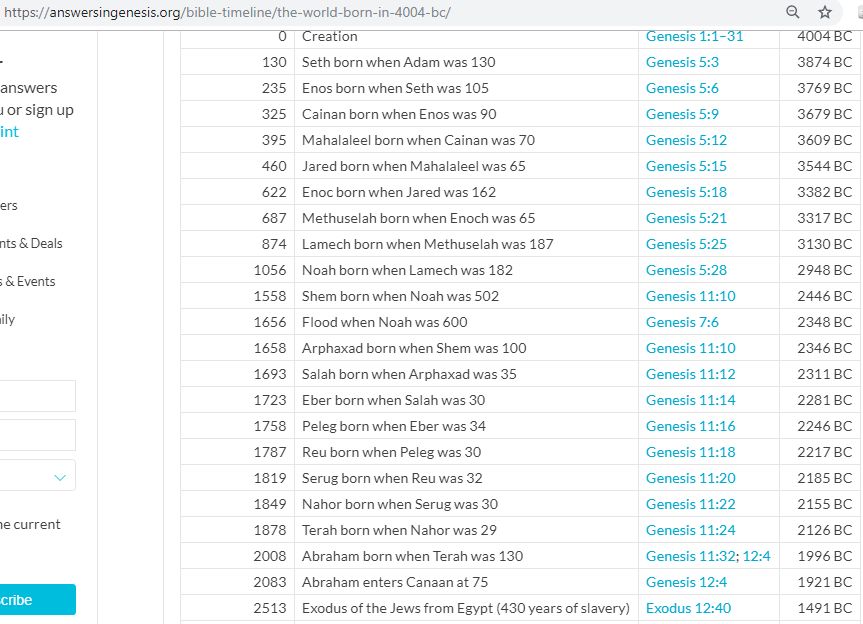Click the first empty sidebar text field
This screenshot has height=624, width=863.
tap(36, 396)
